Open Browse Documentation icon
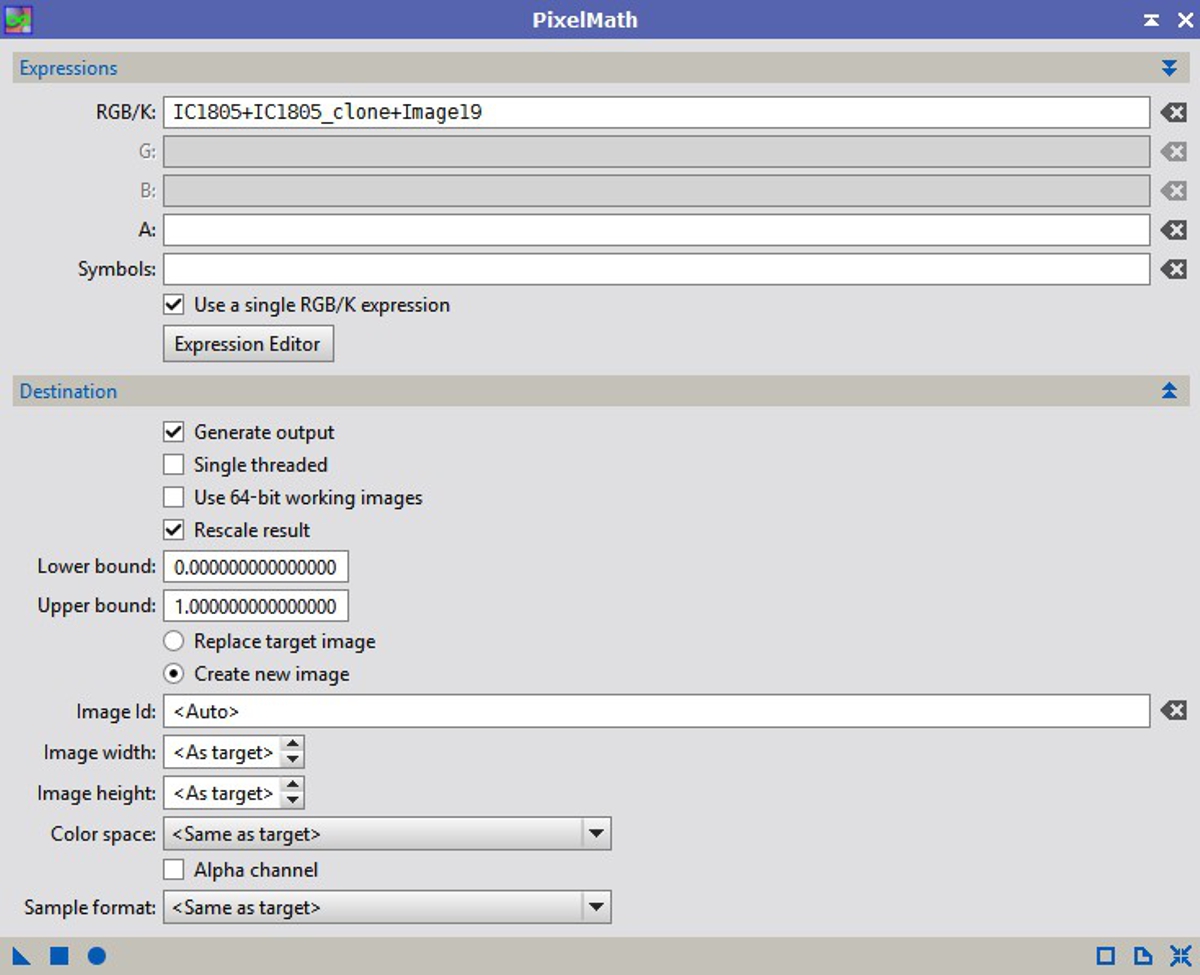Image resolution: width=1200 pixels, height=975 pixels. 1143,956
